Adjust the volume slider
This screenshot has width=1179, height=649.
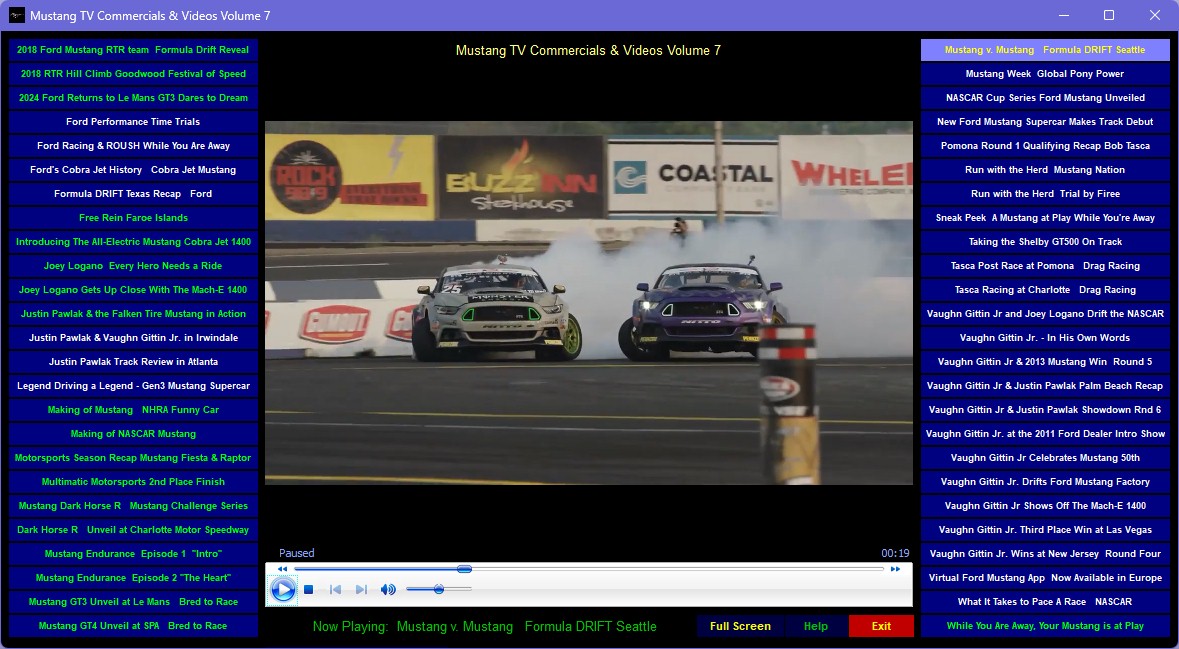tap(438, 590)
